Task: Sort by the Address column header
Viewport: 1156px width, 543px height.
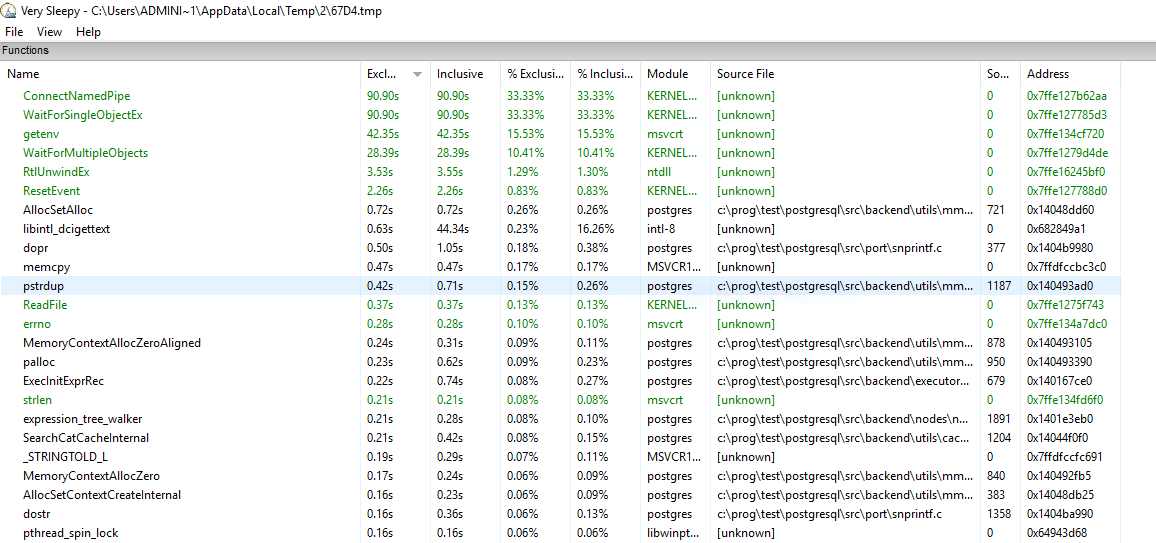Action: coord(1048,74)
